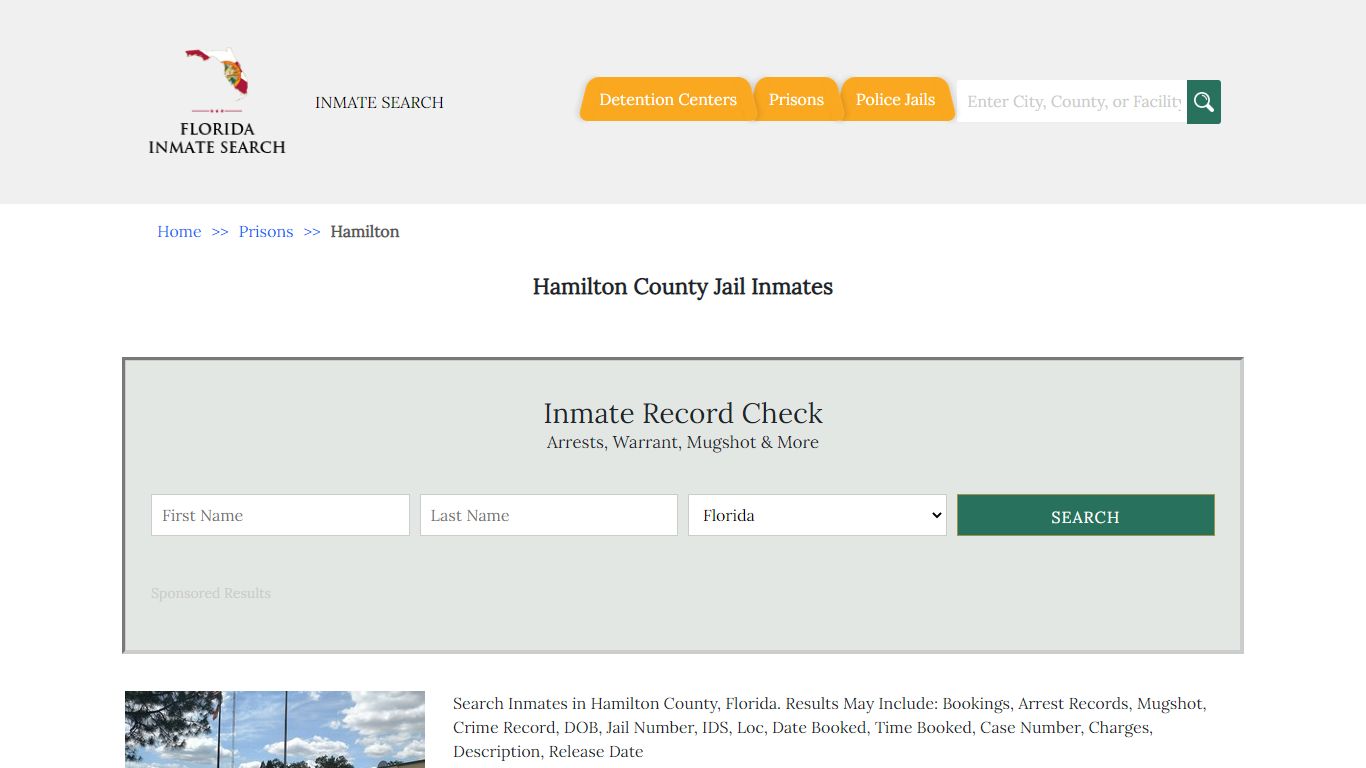The height and width of the screenshot is (768, 1366).
Task: Click the Hamilton breadcrumb text
Action: tap(365, 231)
